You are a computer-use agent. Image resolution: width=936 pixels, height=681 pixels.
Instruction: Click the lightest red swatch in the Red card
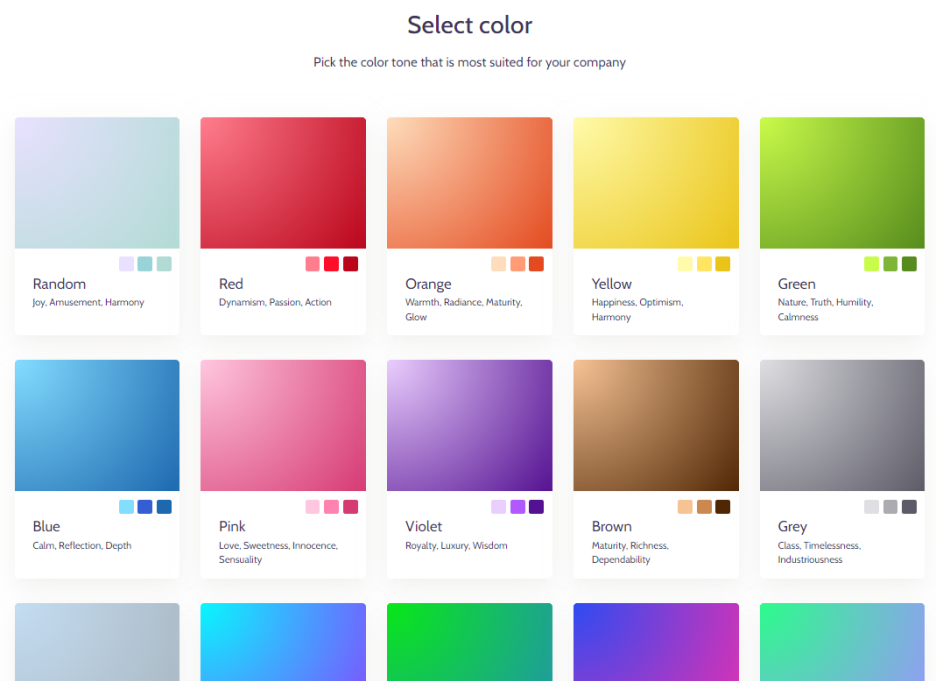click(x=312, y=264)
